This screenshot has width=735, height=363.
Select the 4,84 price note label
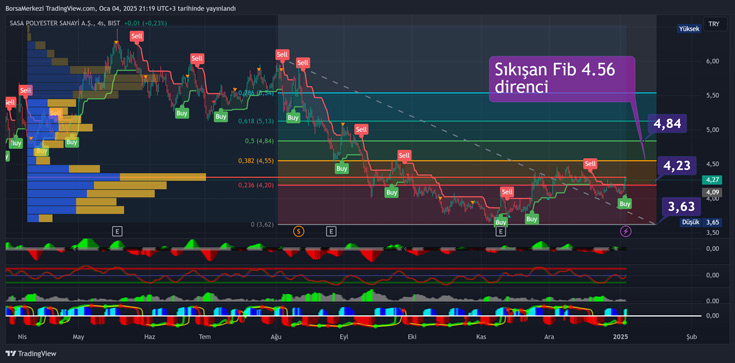click(x=668, y=124)
